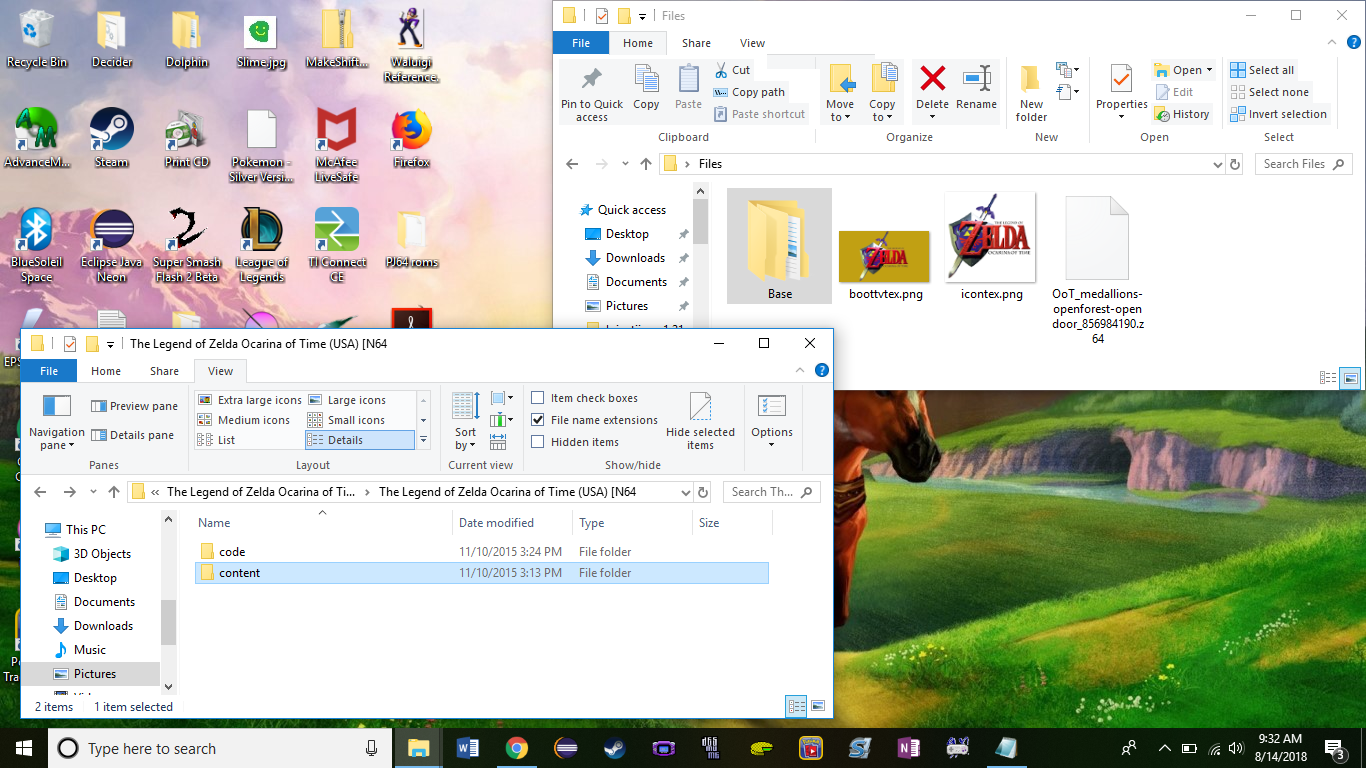Go up one level in Files window
Screen dimensions: 1366x768
[x=645, y=164]
